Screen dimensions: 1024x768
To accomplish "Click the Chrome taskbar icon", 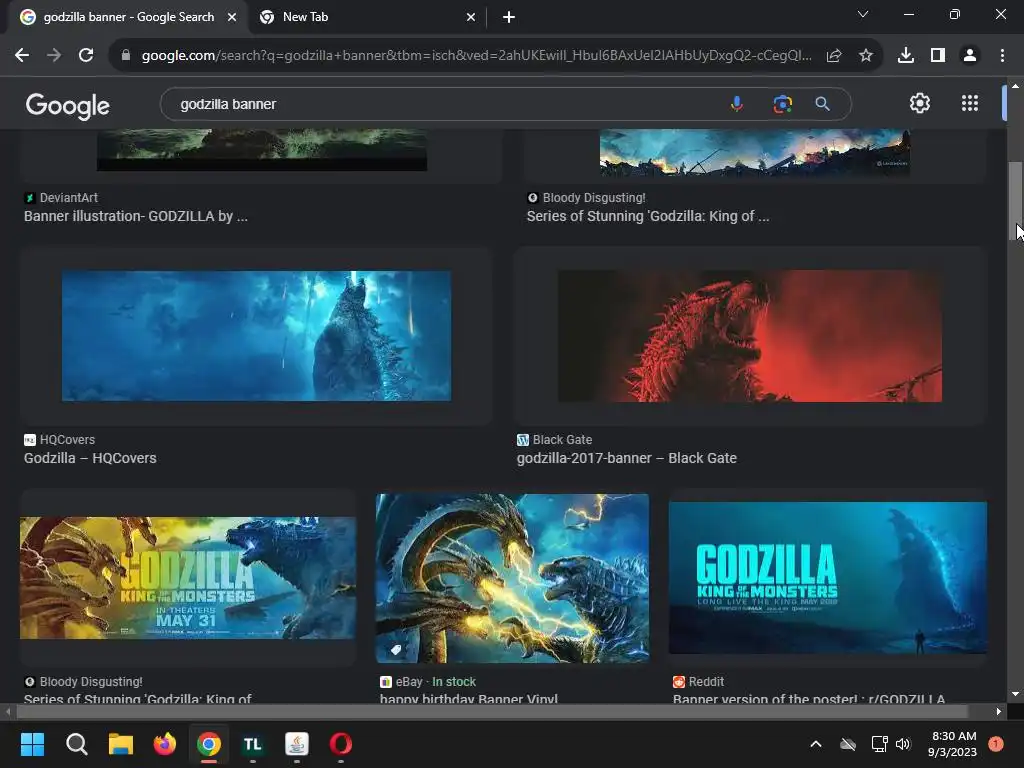I will [x=209, y=744].
